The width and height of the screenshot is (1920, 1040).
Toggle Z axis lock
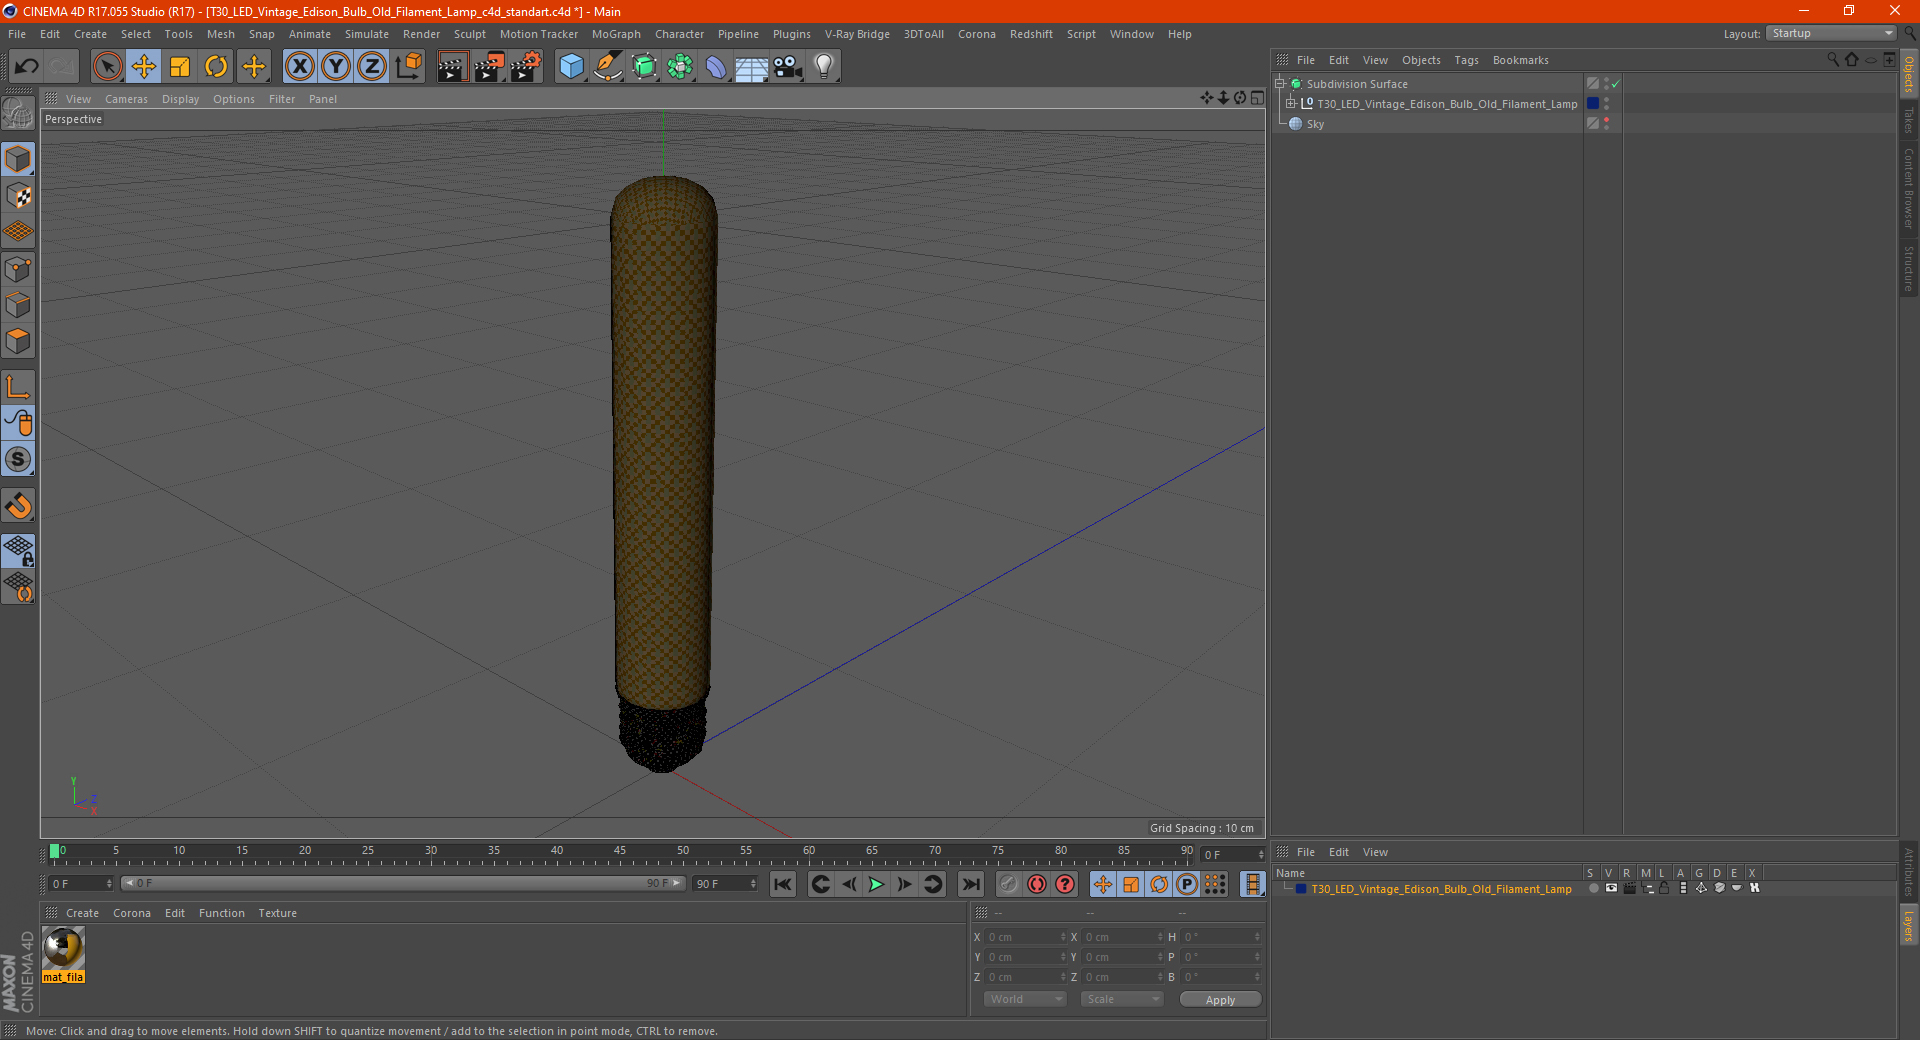(x=372, y=67)
